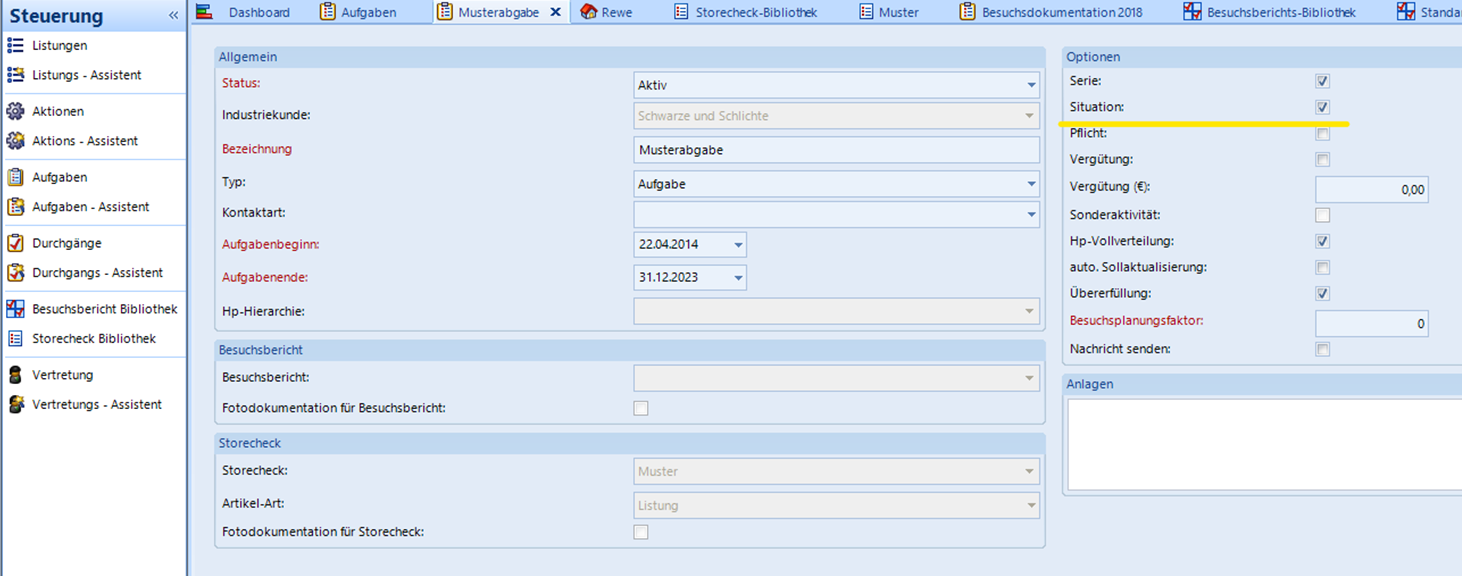Click the Vertretung person icon
1462x576 pixels.
click(x=15, y=376)
